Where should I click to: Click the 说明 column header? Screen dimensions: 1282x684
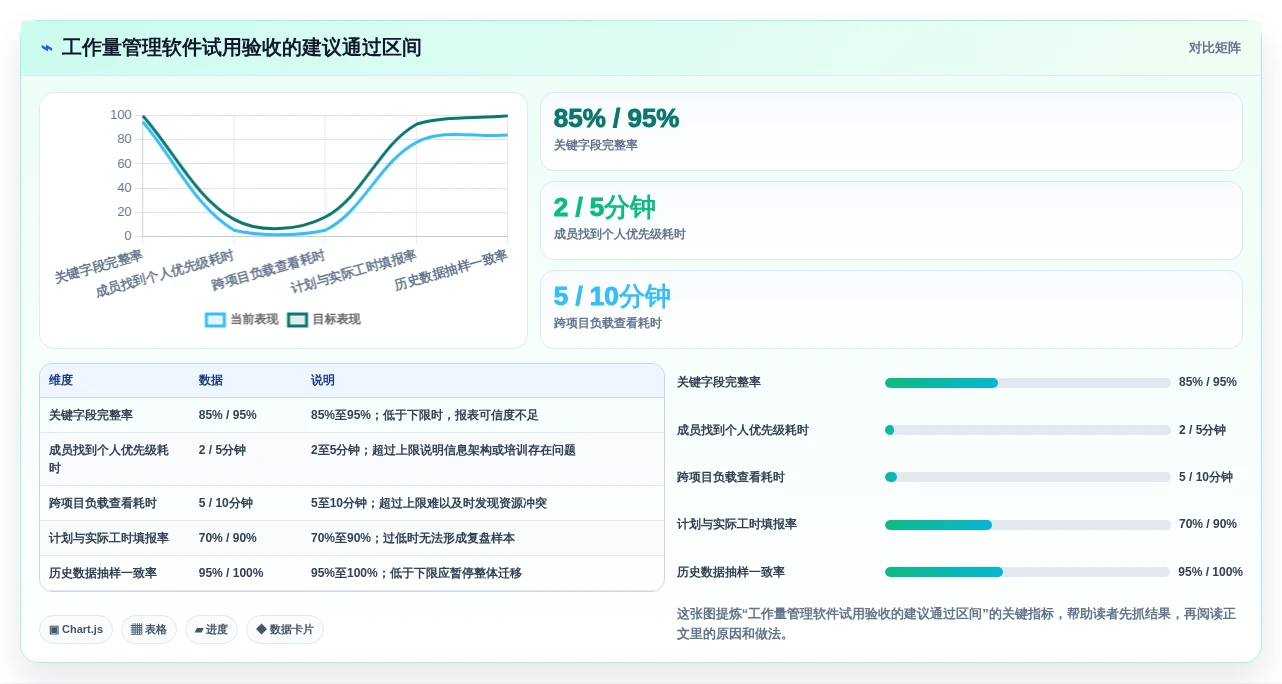point(323,381)
